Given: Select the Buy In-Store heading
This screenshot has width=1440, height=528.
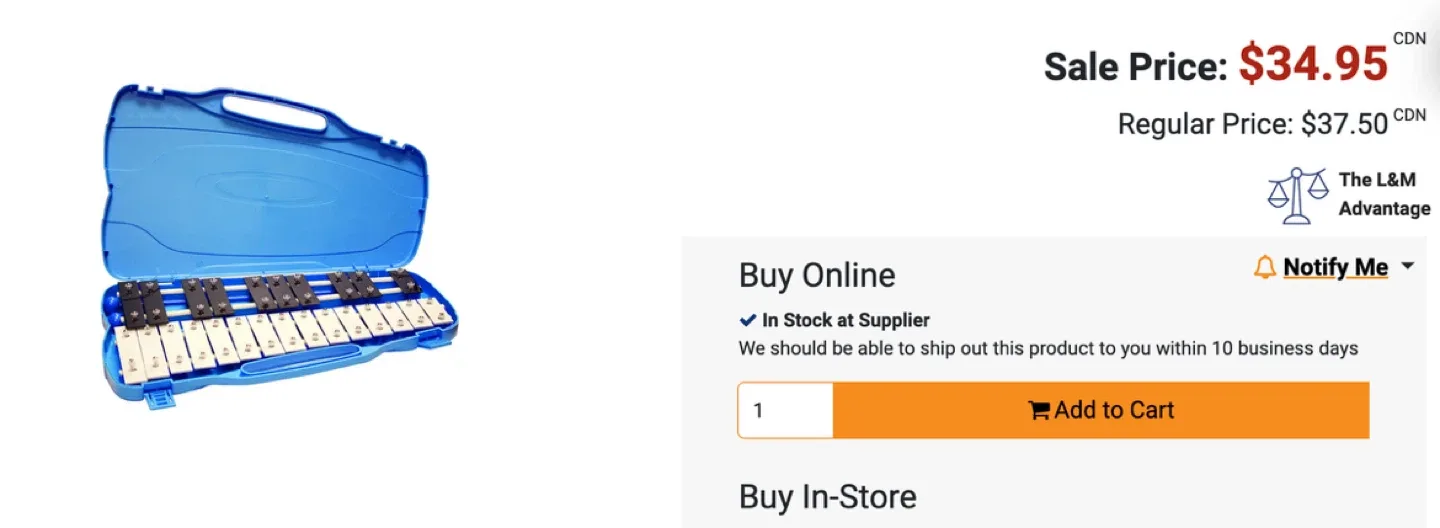Looking at the screenshot, I should click(827, 497).
